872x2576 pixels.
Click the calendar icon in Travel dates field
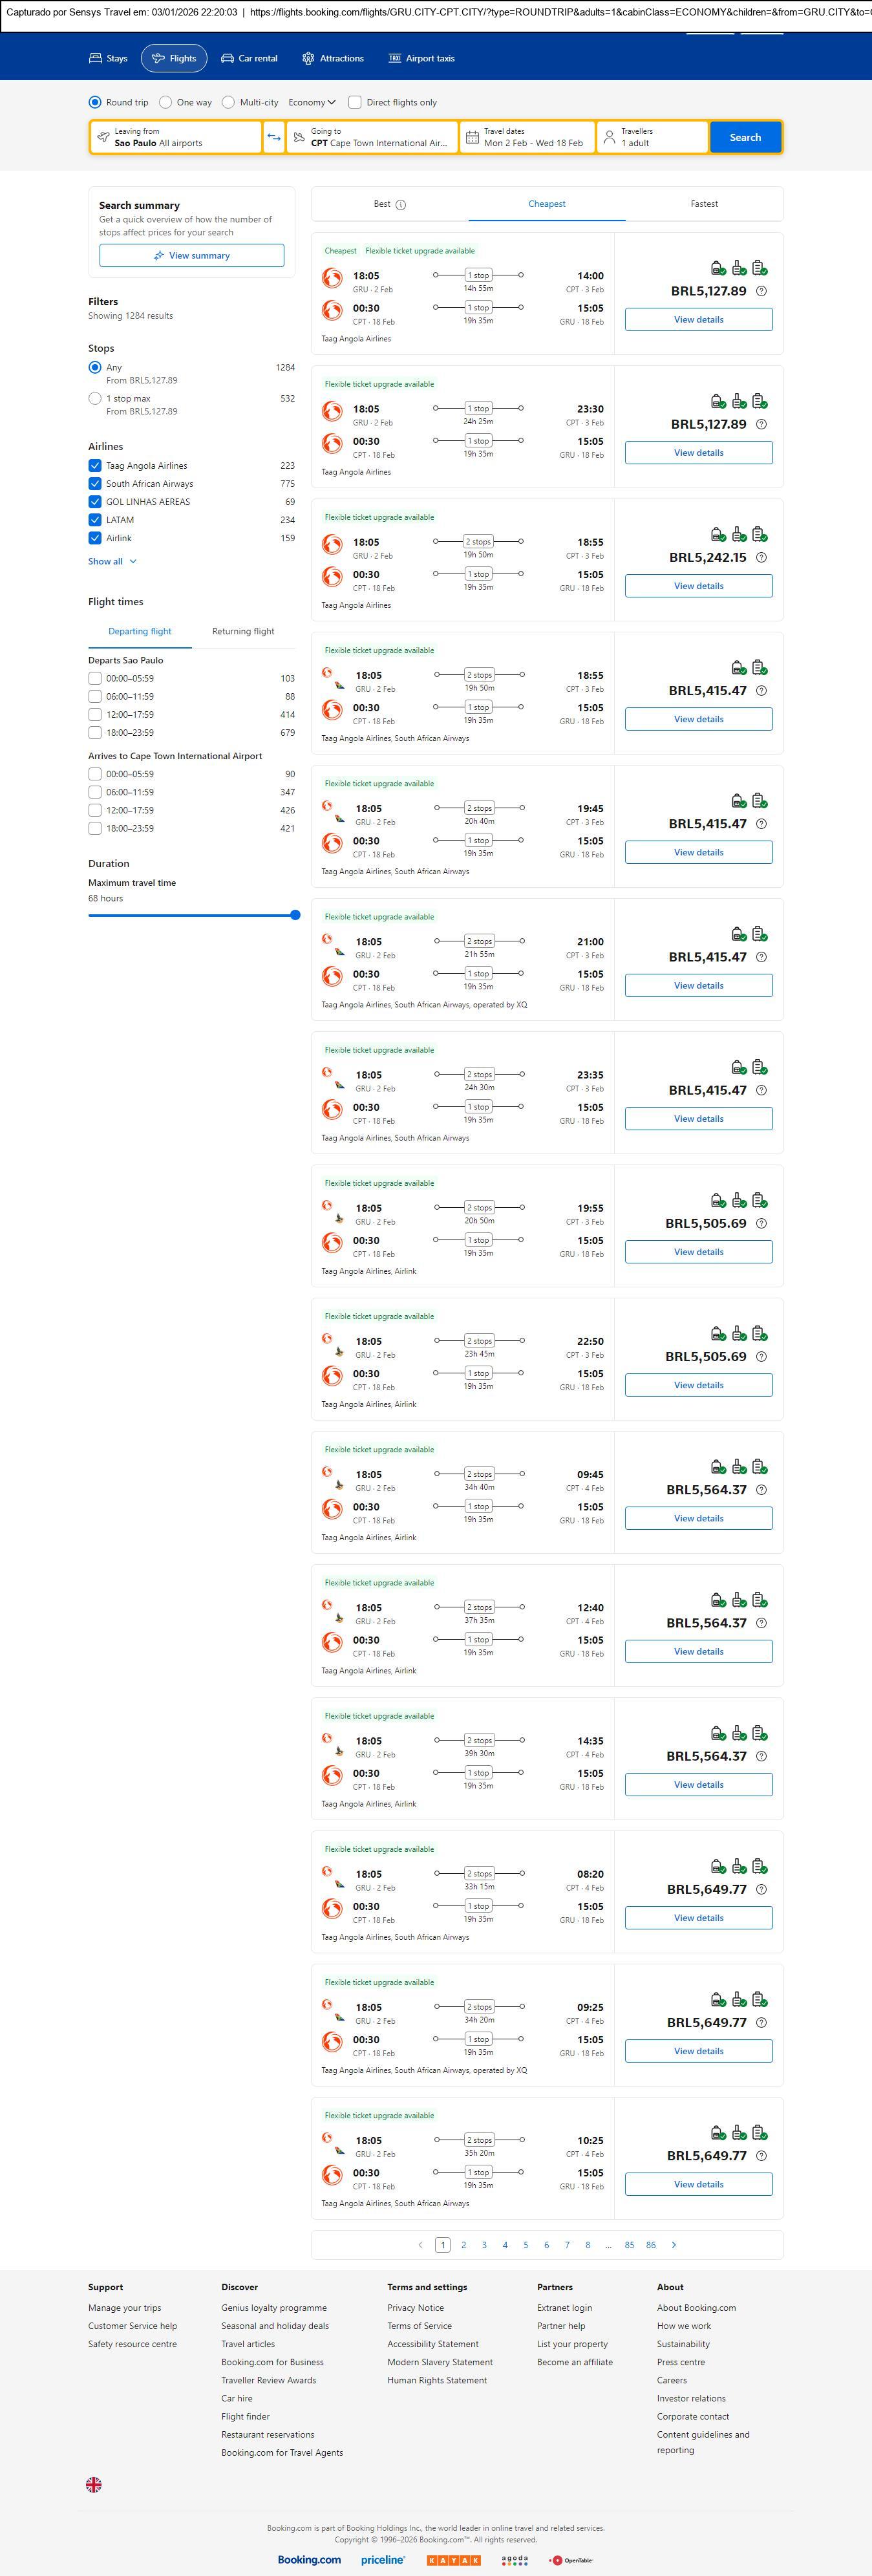tap(472, 137)
